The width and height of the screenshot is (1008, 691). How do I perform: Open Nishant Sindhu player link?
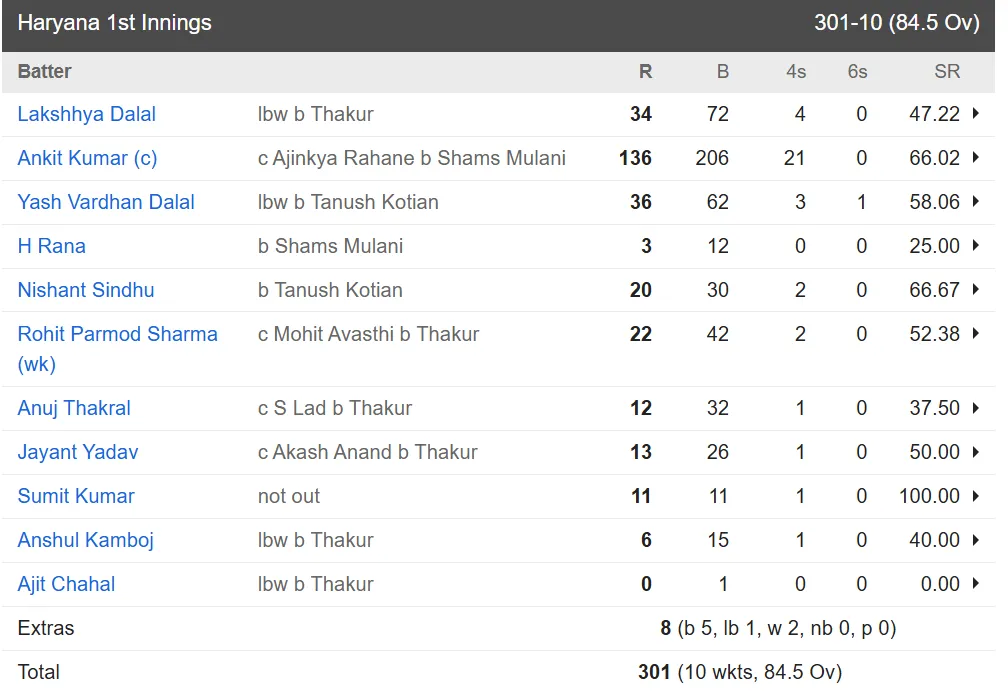[86, 290]
